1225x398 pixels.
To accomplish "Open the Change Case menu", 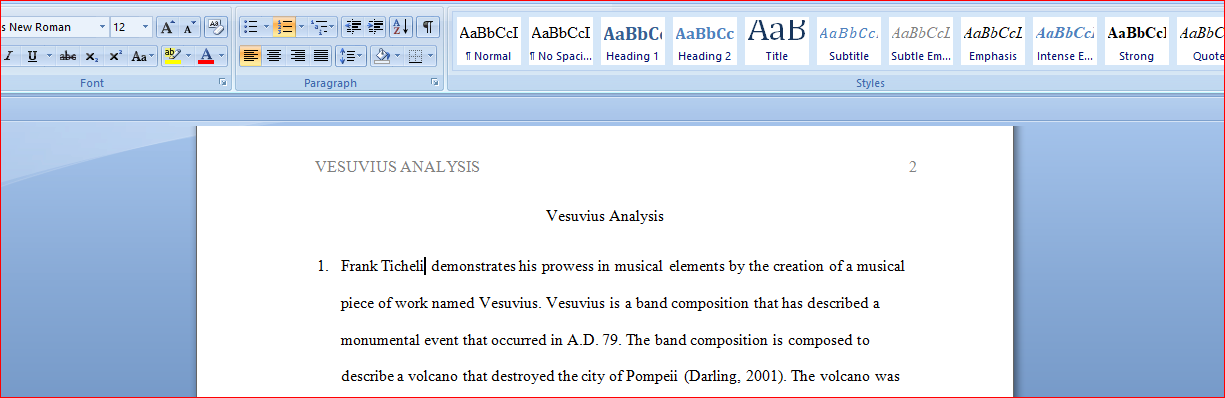I will coord(142,56).
